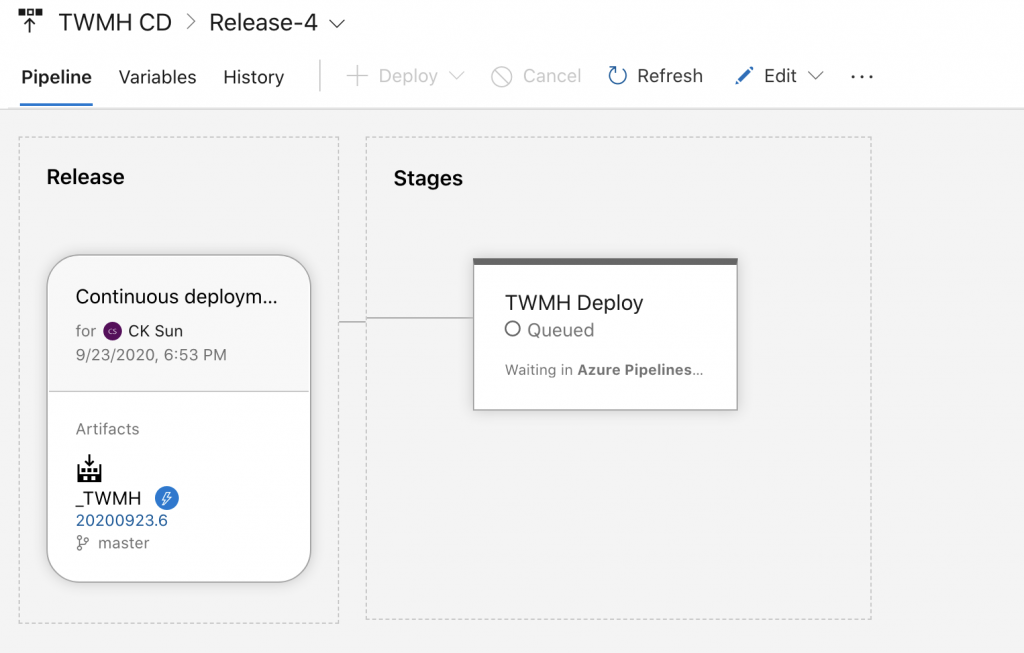The width and height of the screenshot is (1024, 653).
Task: Click Waiting in Azure Pipelines message
Action: coord(604,370)
